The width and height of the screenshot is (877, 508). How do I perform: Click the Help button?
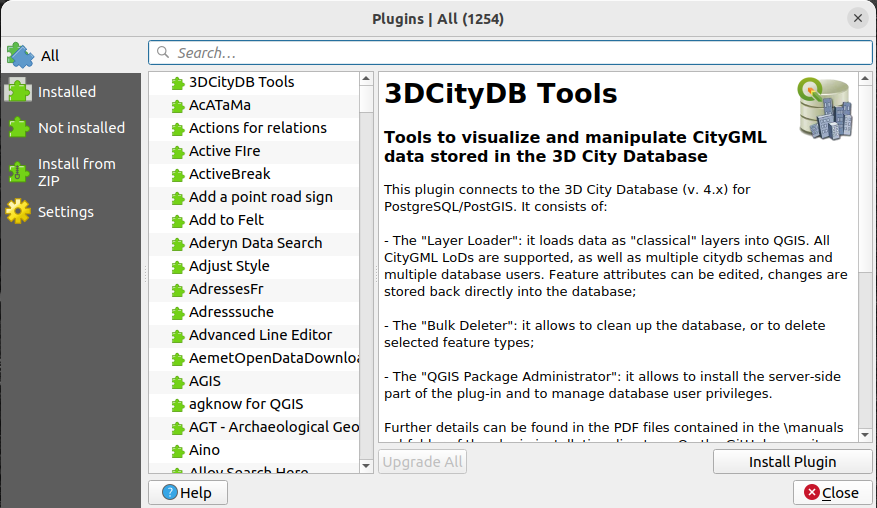pyautogui.click(x=187, y=492)
